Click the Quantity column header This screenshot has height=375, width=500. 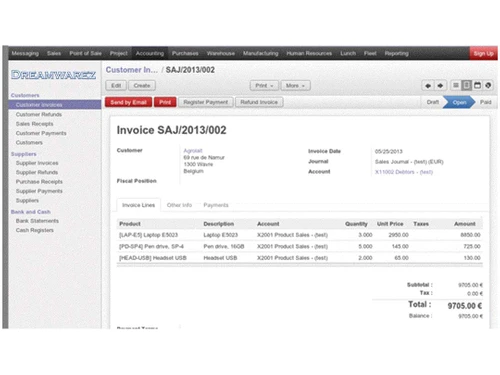[356, 224]
